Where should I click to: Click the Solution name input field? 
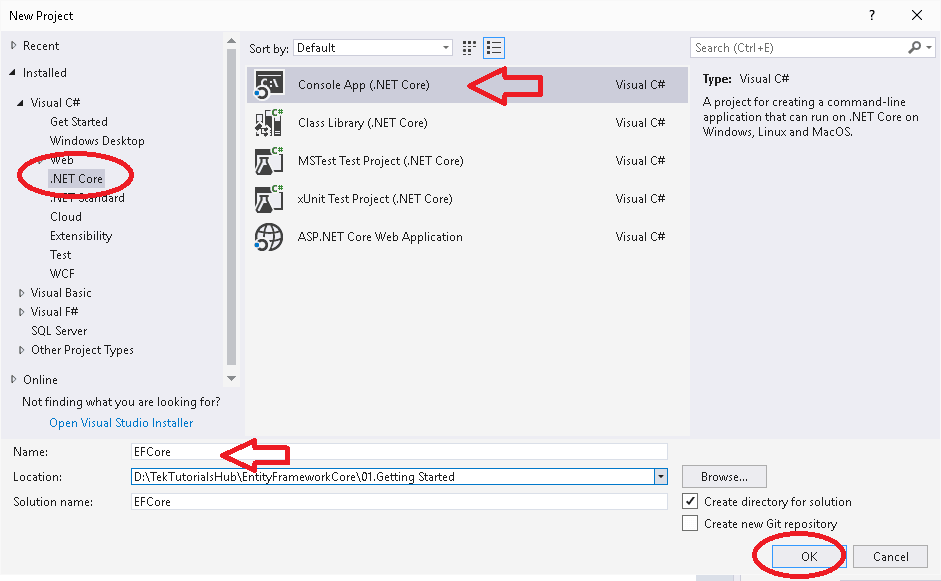399,501
